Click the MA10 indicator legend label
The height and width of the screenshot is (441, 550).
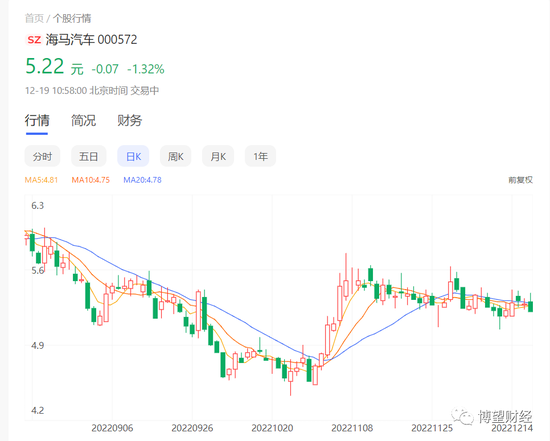[90, 180]
